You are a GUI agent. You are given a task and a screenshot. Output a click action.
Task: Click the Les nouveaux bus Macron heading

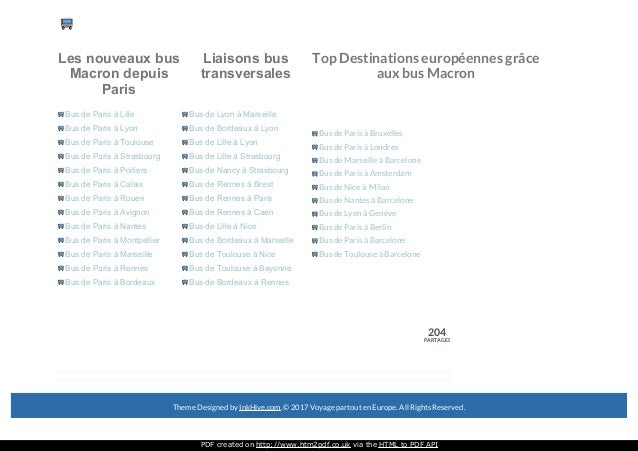pos(119,73)
